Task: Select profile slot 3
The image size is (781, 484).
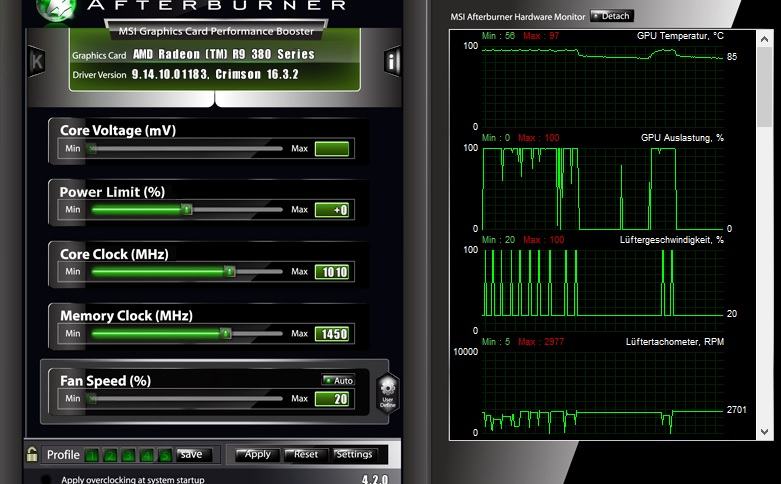Action: point(129,455)
